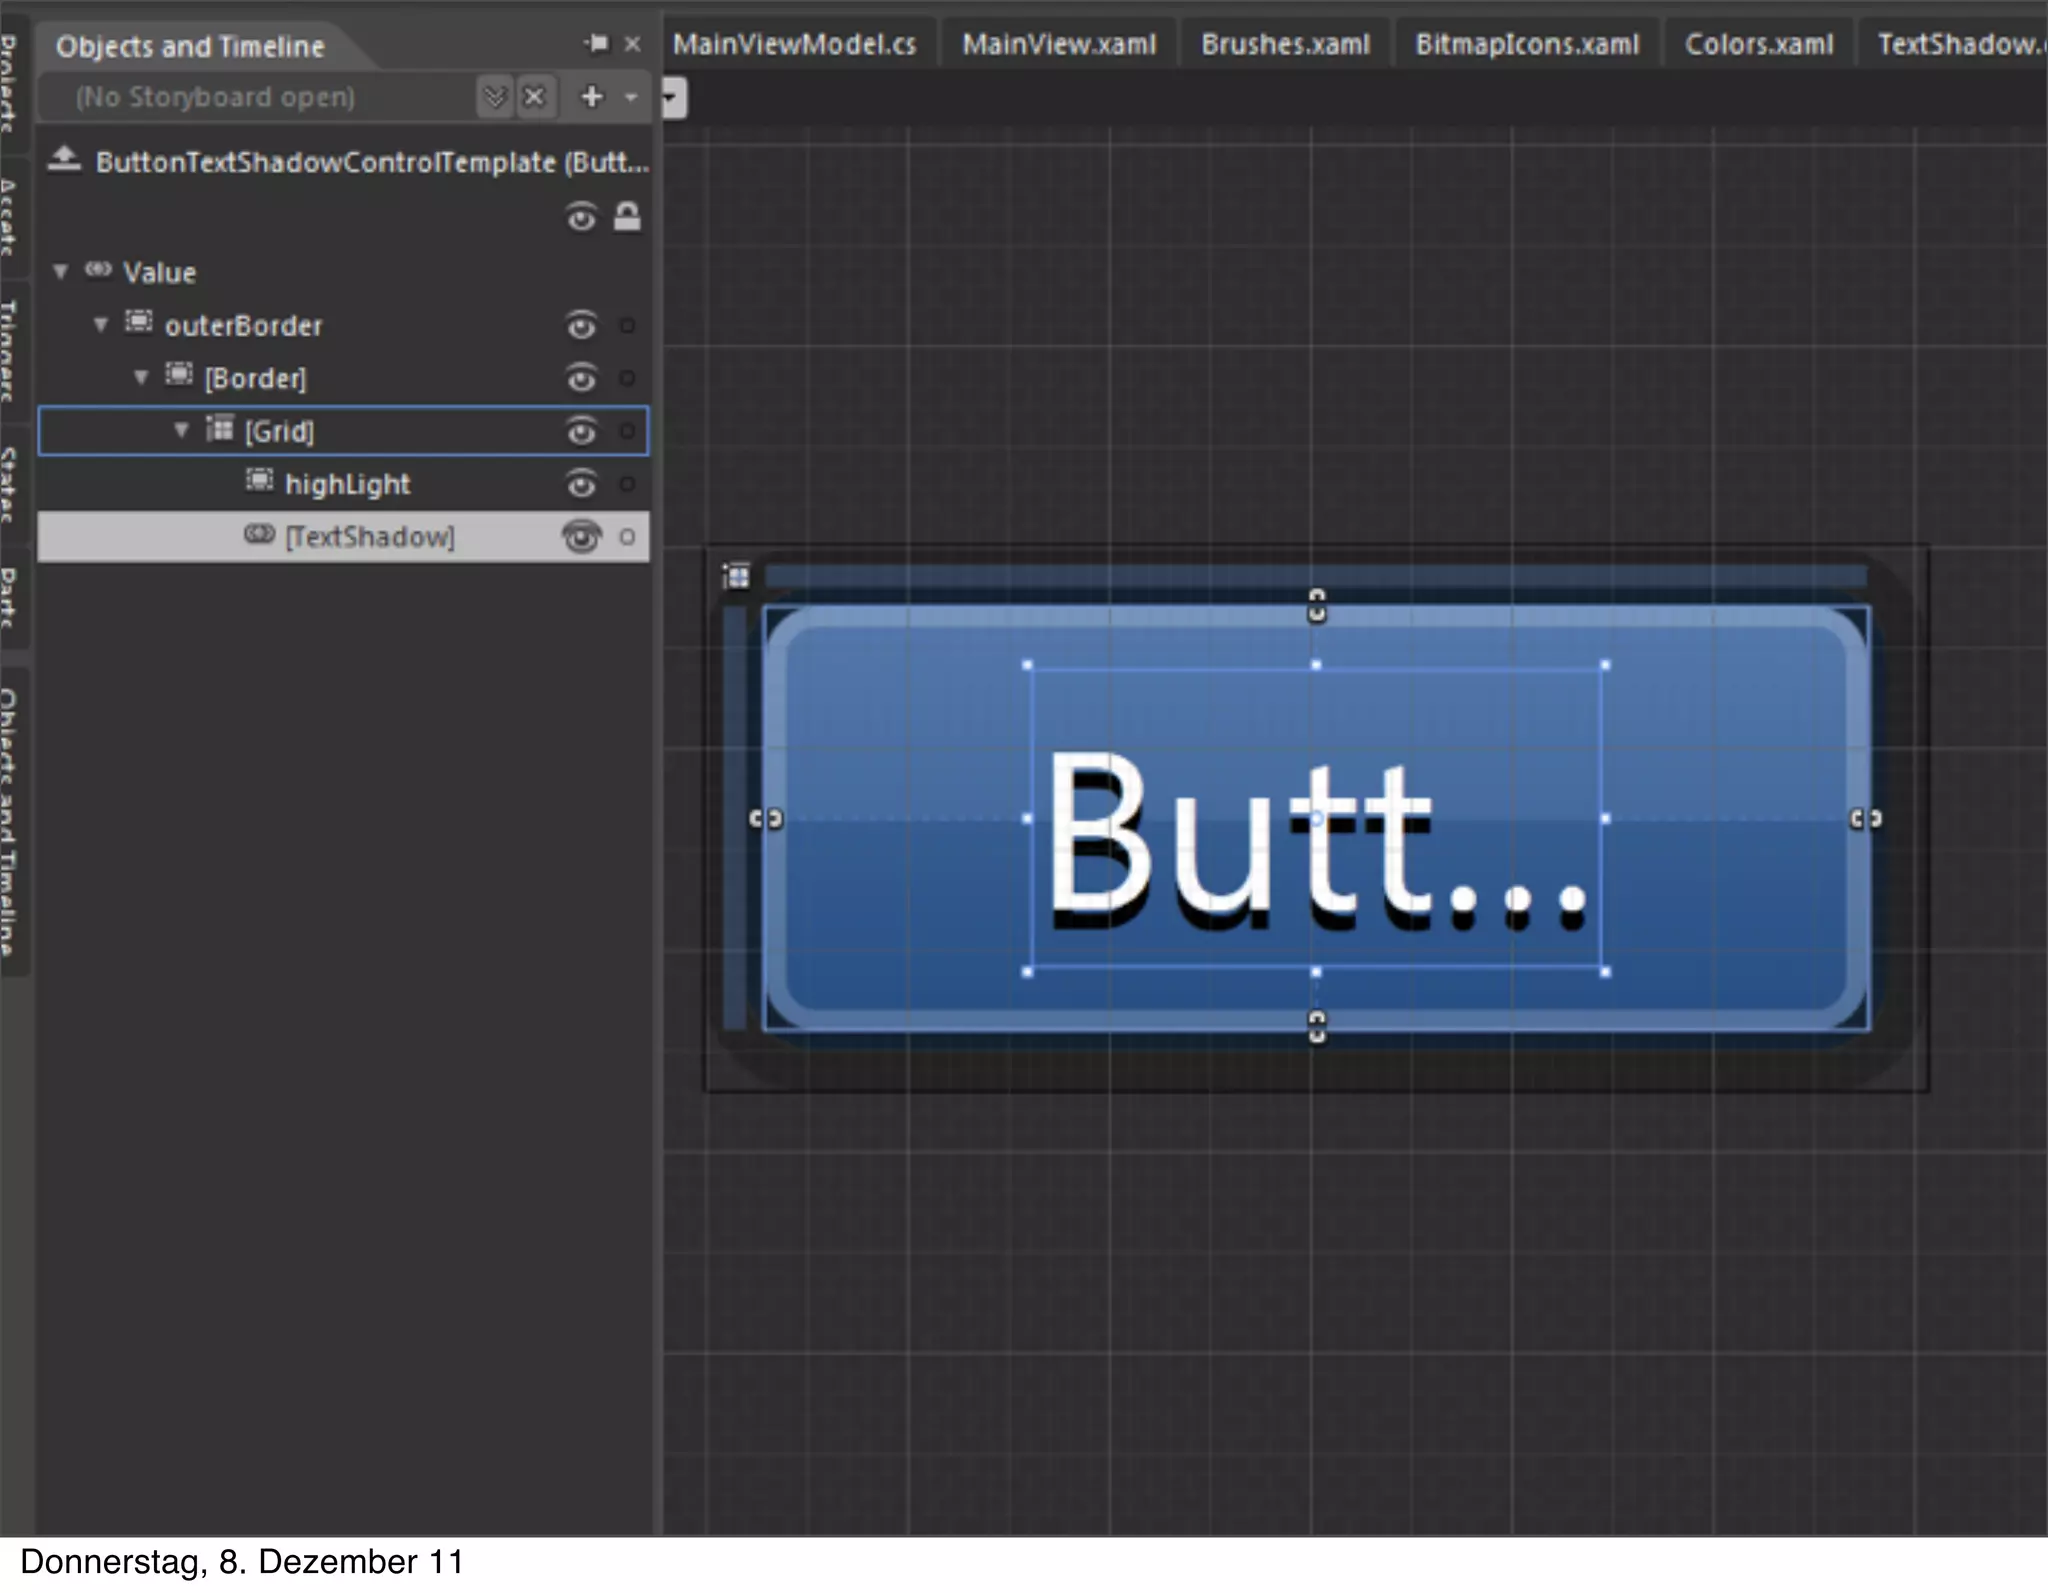2048x1593 pixels.
Task: Click the lock-all padlock icon in header
Action: [x=627, y=217]
